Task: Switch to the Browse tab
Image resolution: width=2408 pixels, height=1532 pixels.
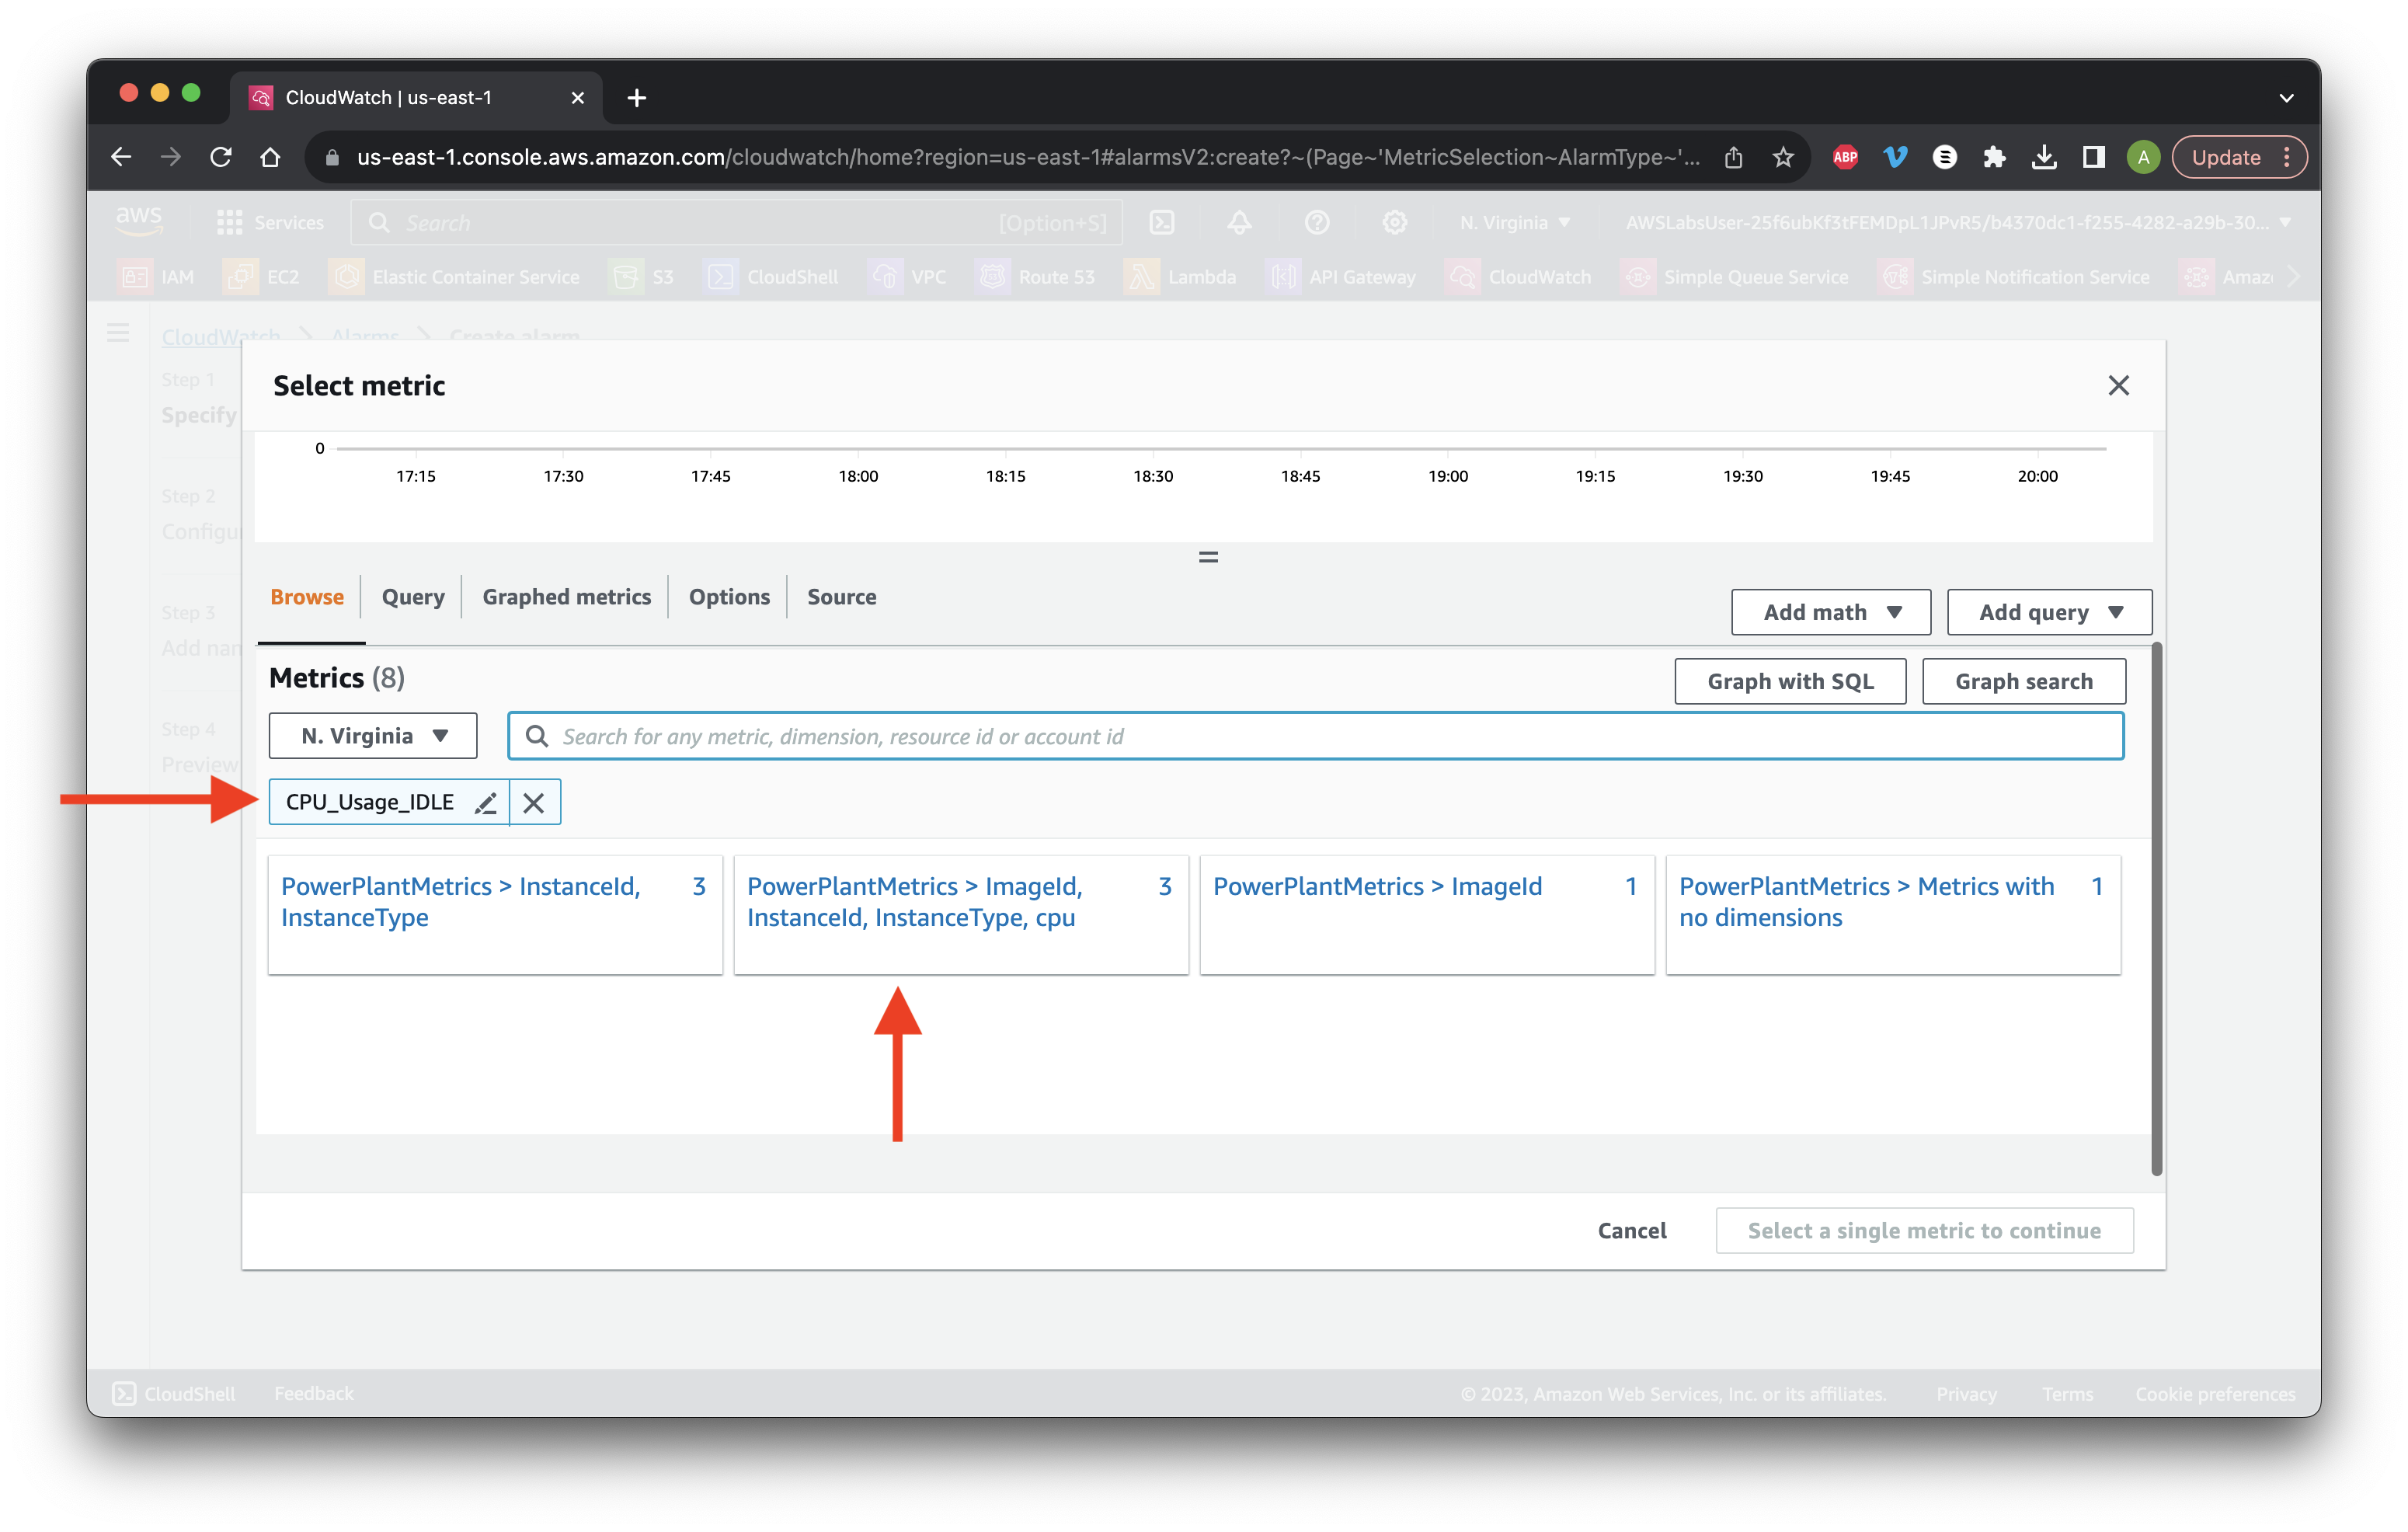Action: click(307, 597)
